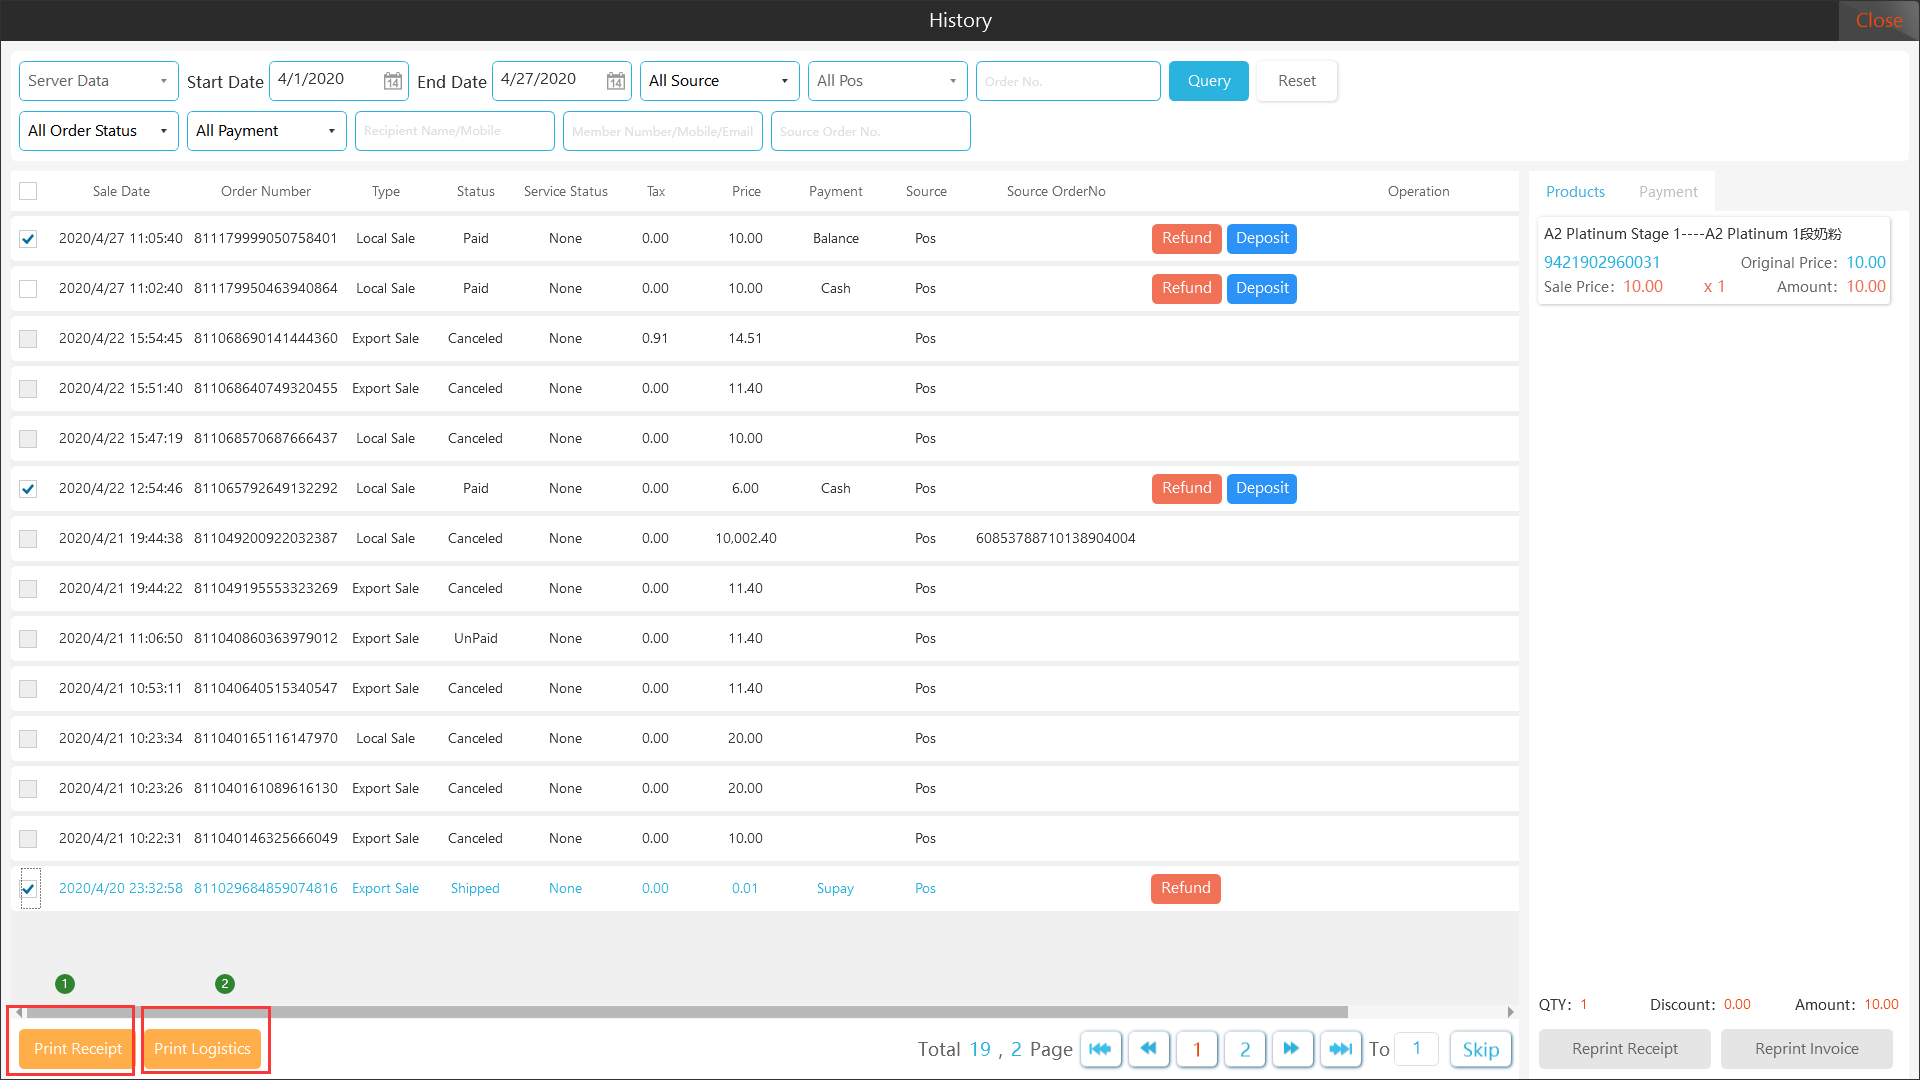Jump to first page icon
Screen dimensions: 1920x1080
1100,1049
